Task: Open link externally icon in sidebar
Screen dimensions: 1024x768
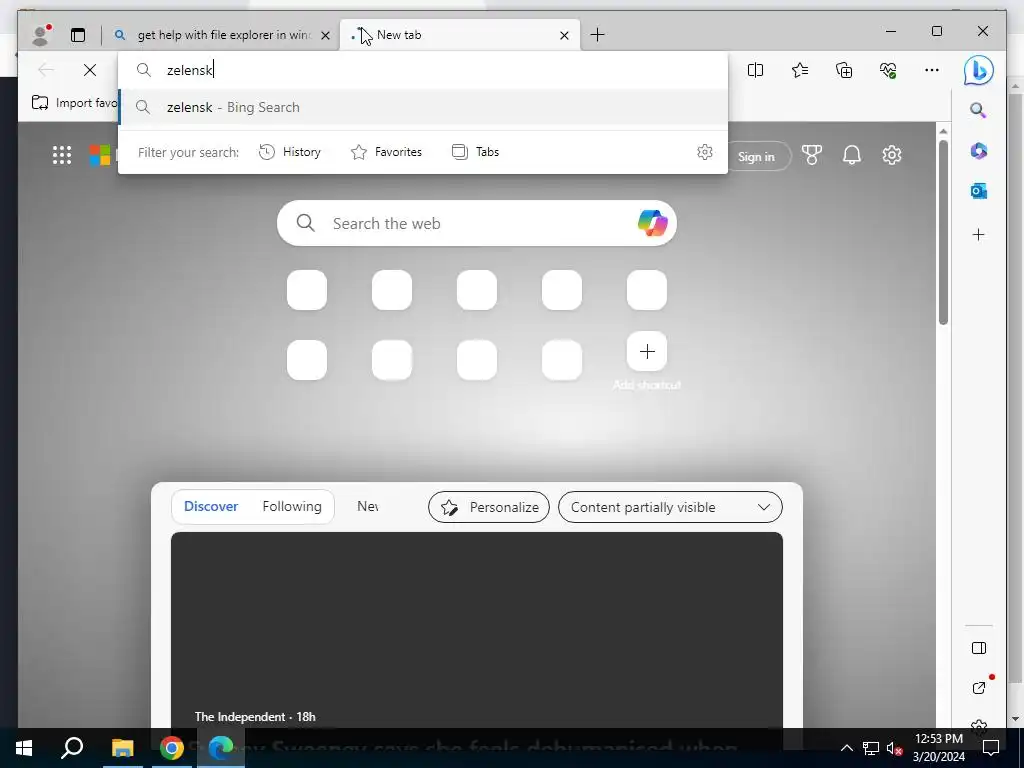Action: (x=978, y=688)
